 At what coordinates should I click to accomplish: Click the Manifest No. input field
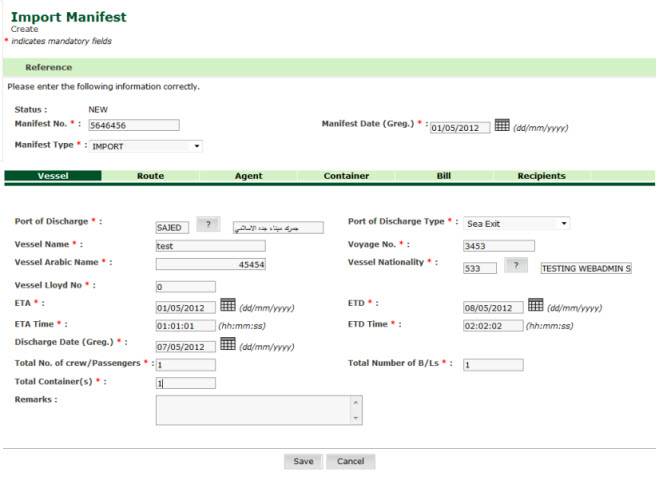pos(133,126)
